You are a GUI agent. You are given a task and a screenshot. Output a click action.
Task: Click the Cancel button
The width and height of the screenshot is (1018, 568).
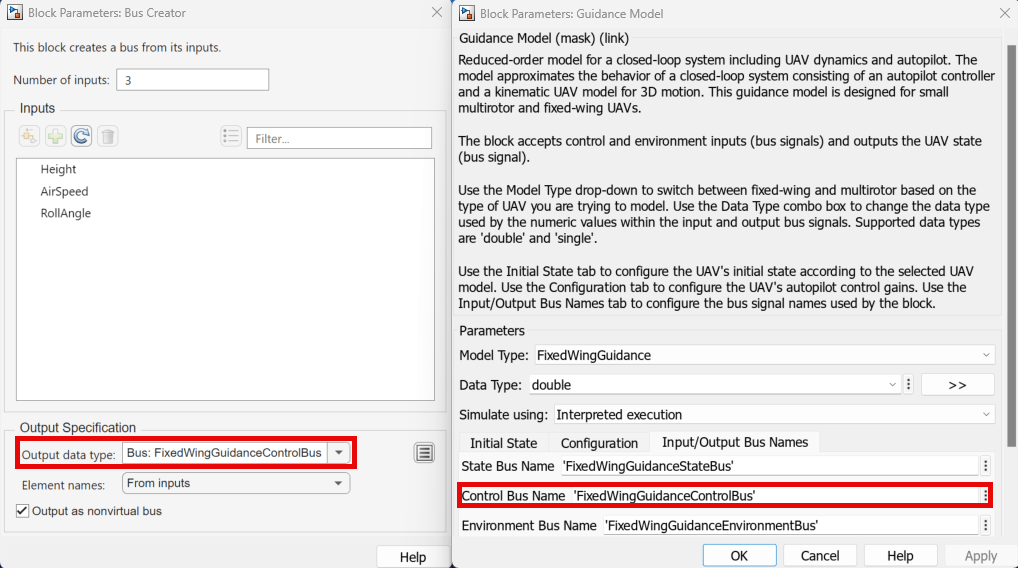pos(820,556)
